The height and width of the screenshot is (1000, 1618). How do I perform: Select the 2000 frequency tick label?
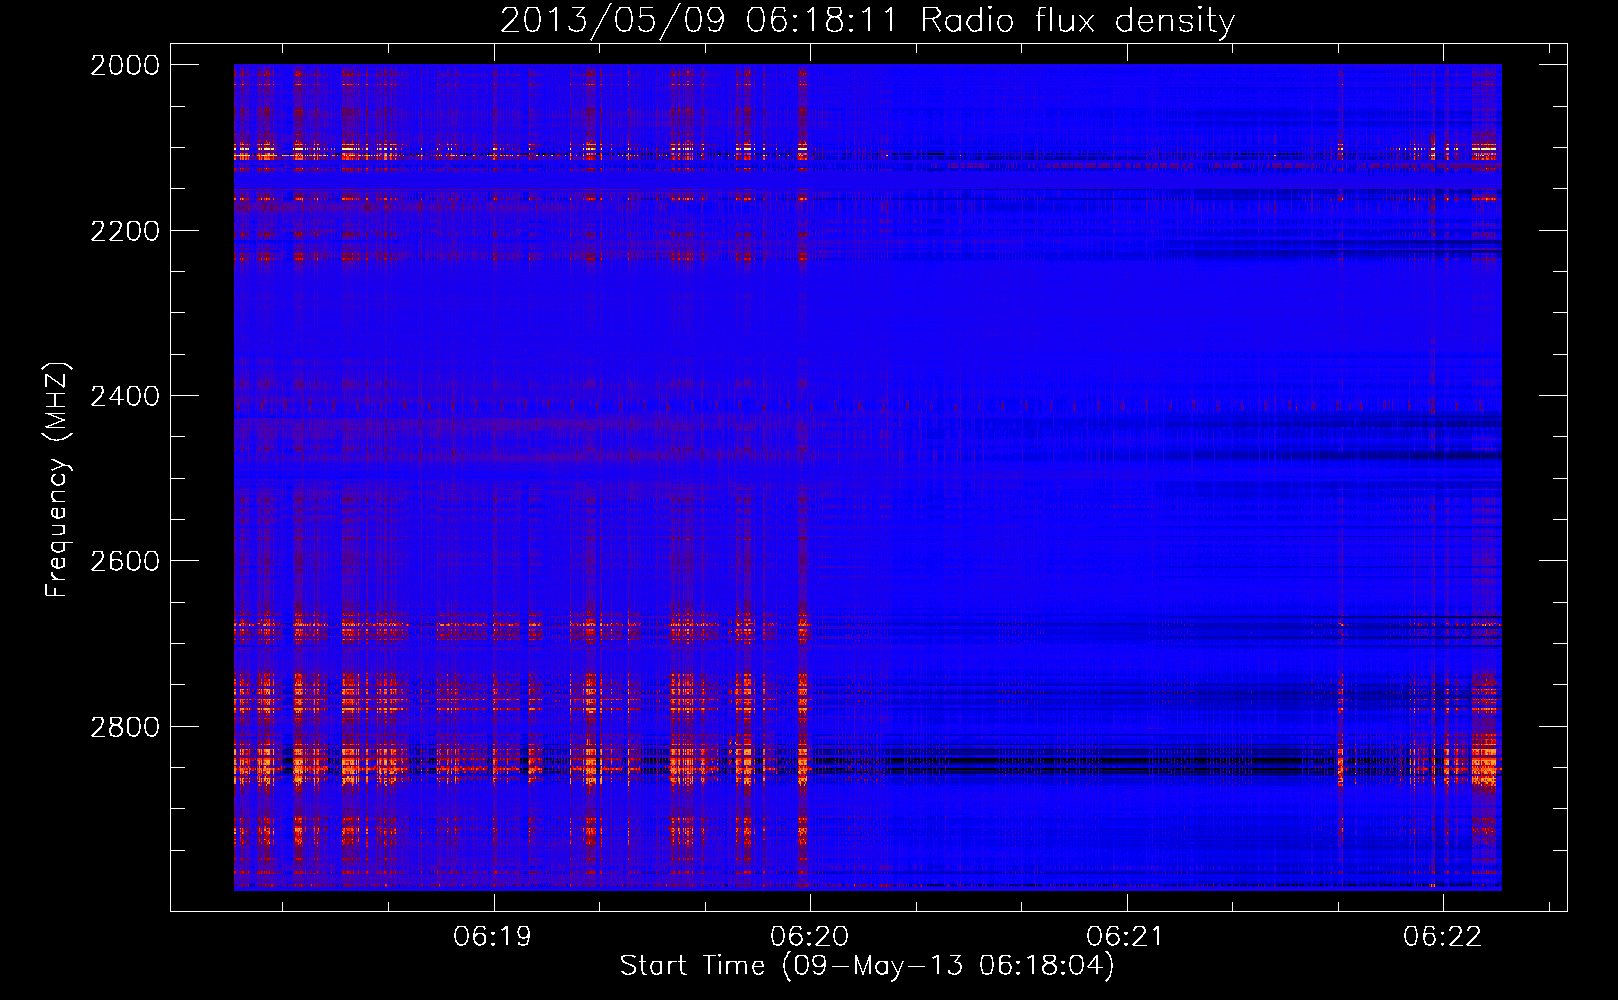125,65
